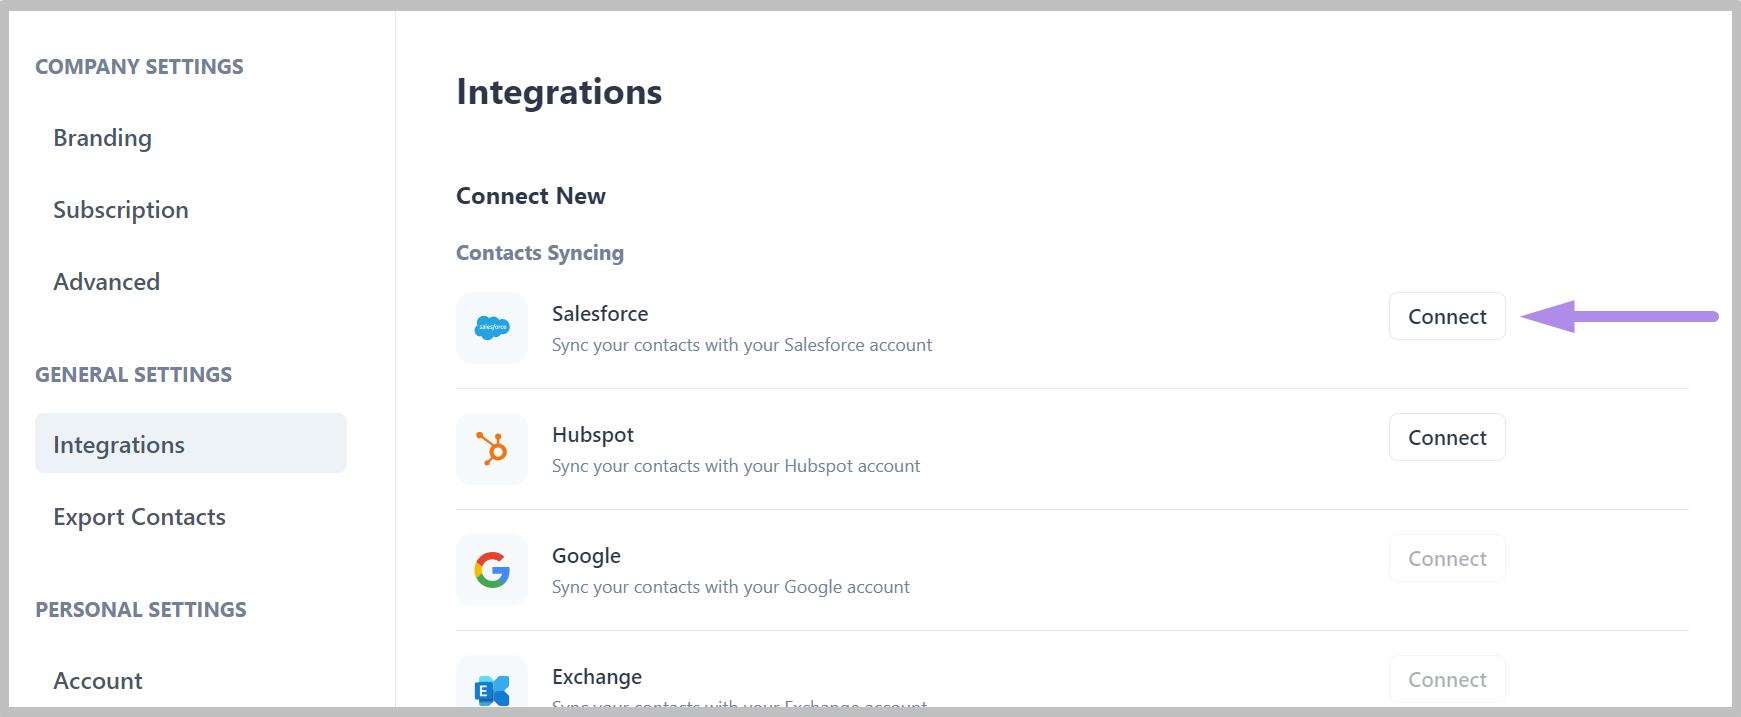1741x717 pixels.
Task: Click the GENERAL SETTINGS section header
Action: pos(134,375)
